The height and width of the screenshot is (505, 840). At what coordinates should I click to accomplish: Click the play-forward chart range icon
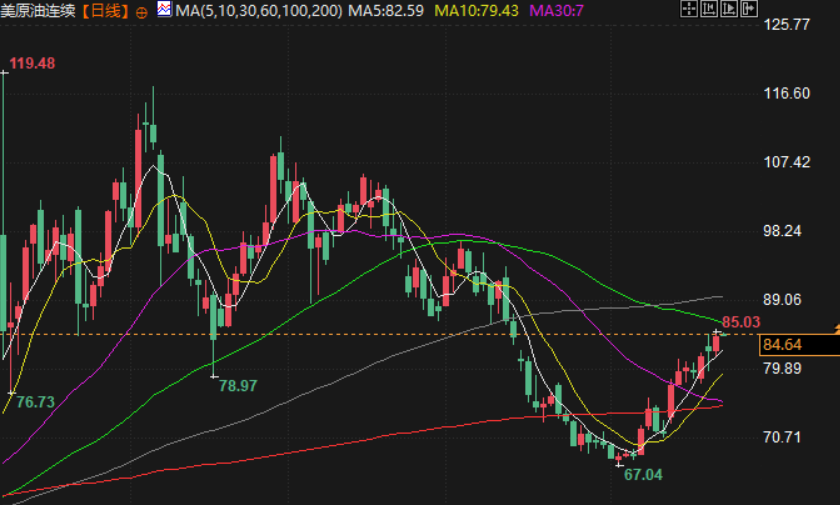[x=729, y=9]
